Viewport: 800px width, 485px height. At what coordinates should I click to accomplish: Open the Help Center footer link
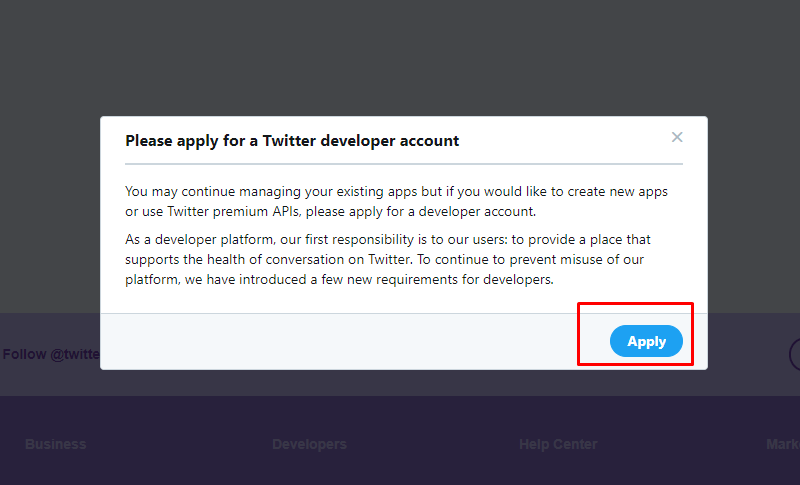(558, 444)
